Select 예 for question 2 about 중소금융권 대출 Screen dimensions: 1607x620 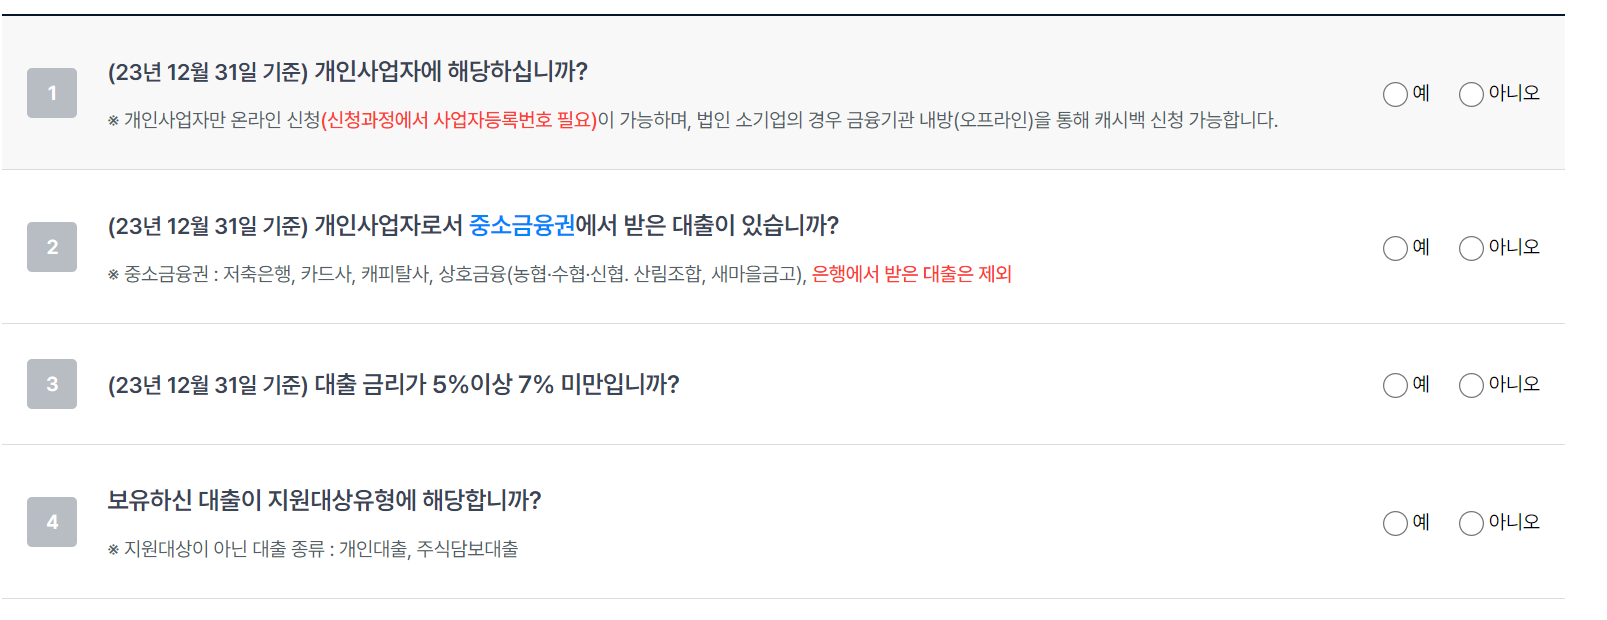[x=1395, y=248]
